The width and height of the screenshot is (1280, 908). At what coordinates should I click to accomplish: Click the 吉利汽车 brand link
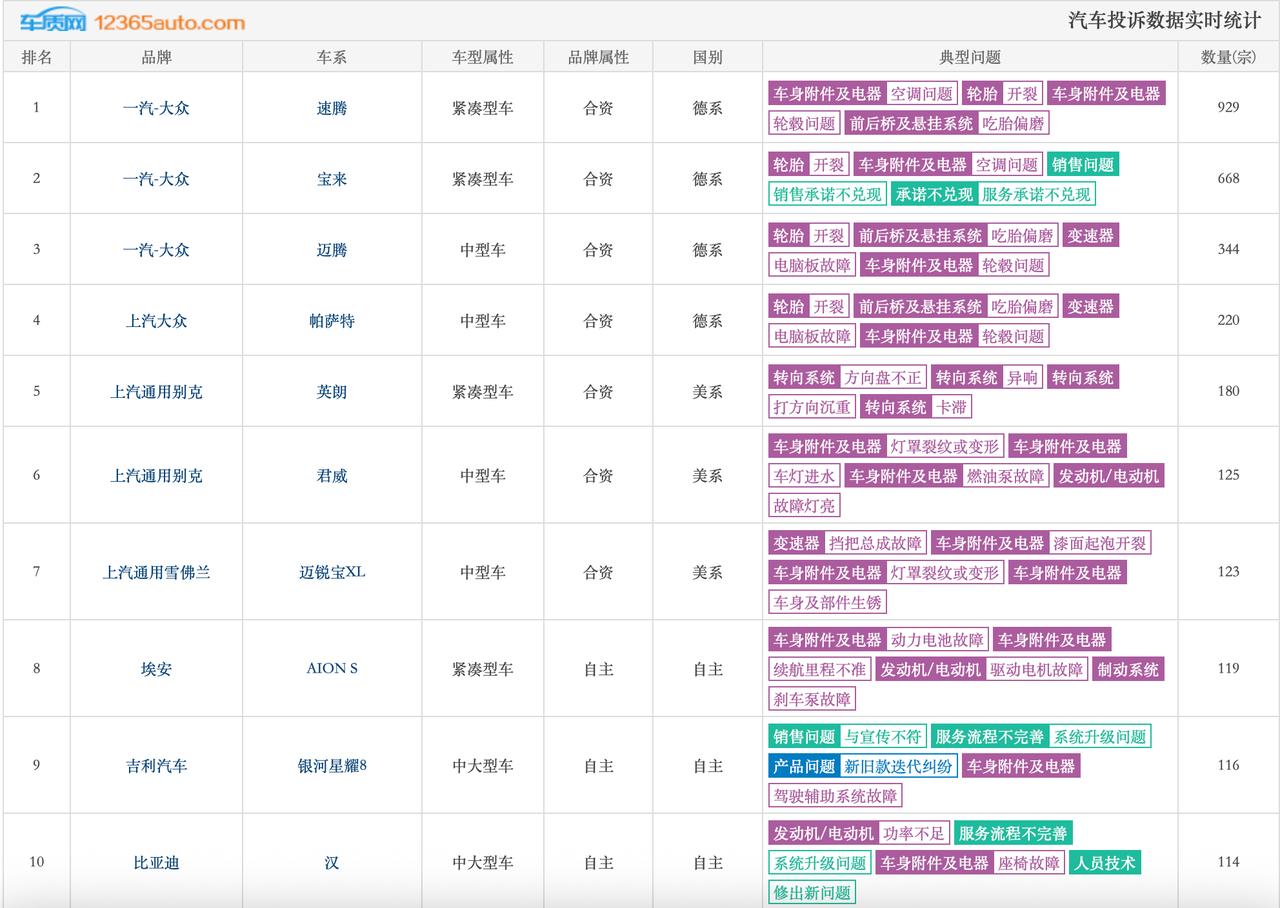tap(156, 766)
